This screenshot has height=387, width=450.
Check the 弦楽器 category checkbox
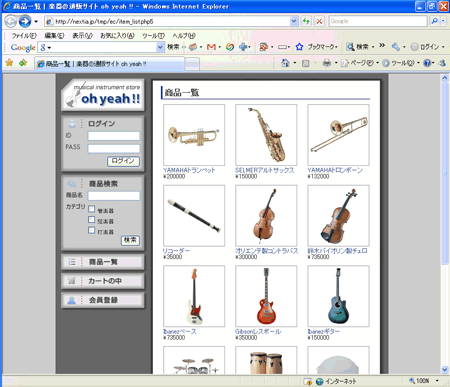tap(92, 219)
